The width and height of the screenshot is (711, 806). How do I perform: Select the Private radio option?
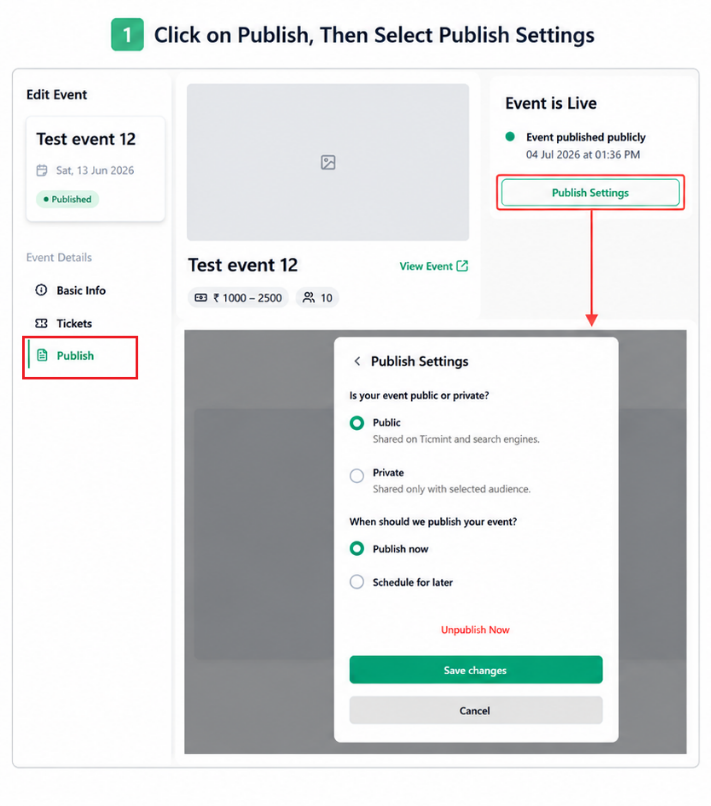(357, 475)
